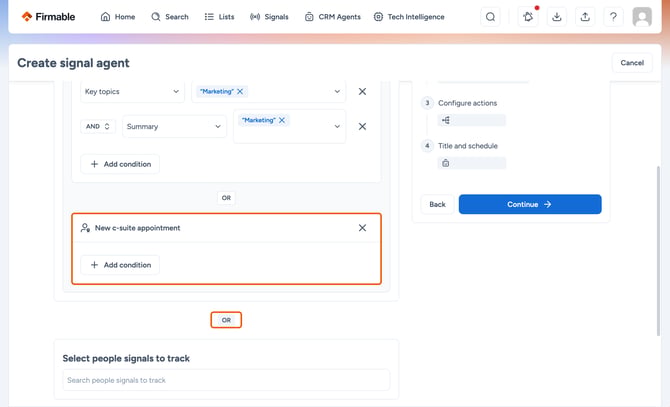Viewport: 670px width, 407px height.
Task: Click the page vertical scrollbar
Action: click(658, 251)
